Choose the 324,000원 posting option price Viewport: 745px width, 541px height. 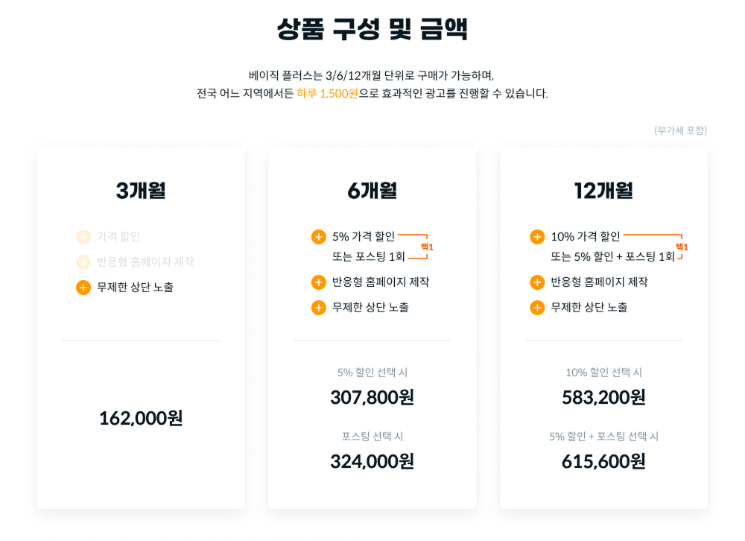(372, 461)
